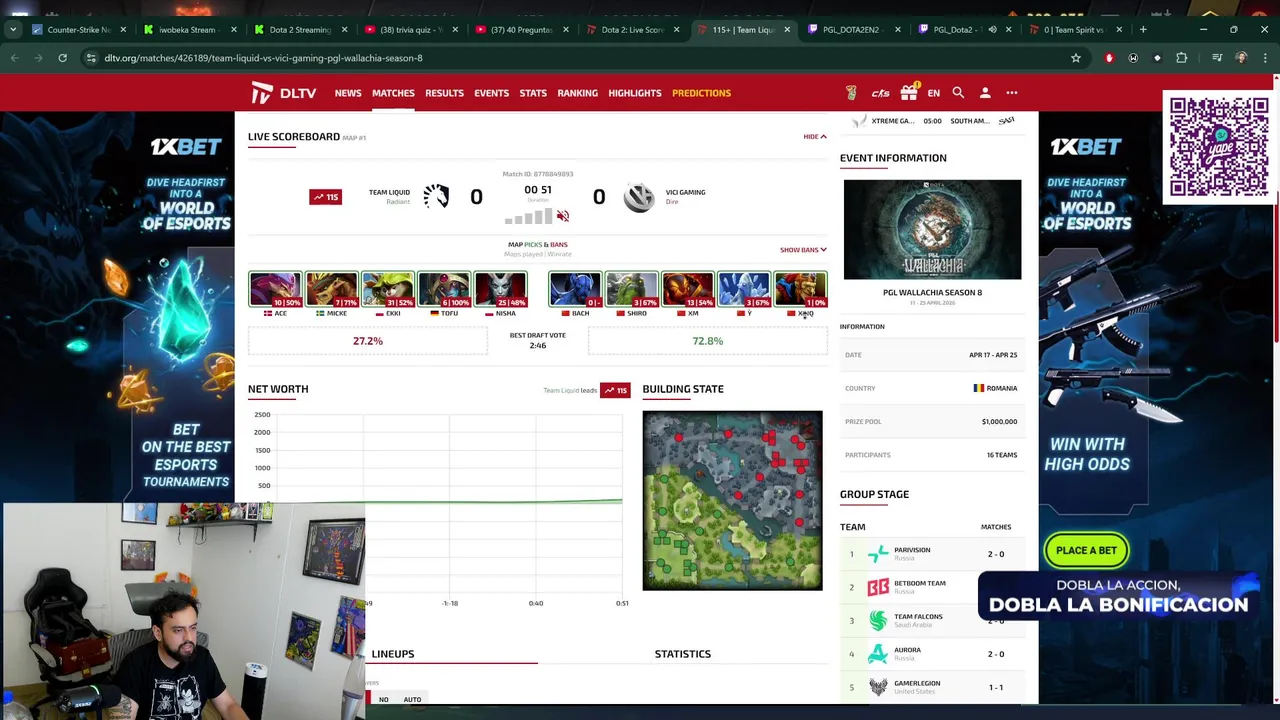Switch to the Statistics tab
Image resolution: width=1280 pixels, height=720 pixels.
tap(683, 654)
